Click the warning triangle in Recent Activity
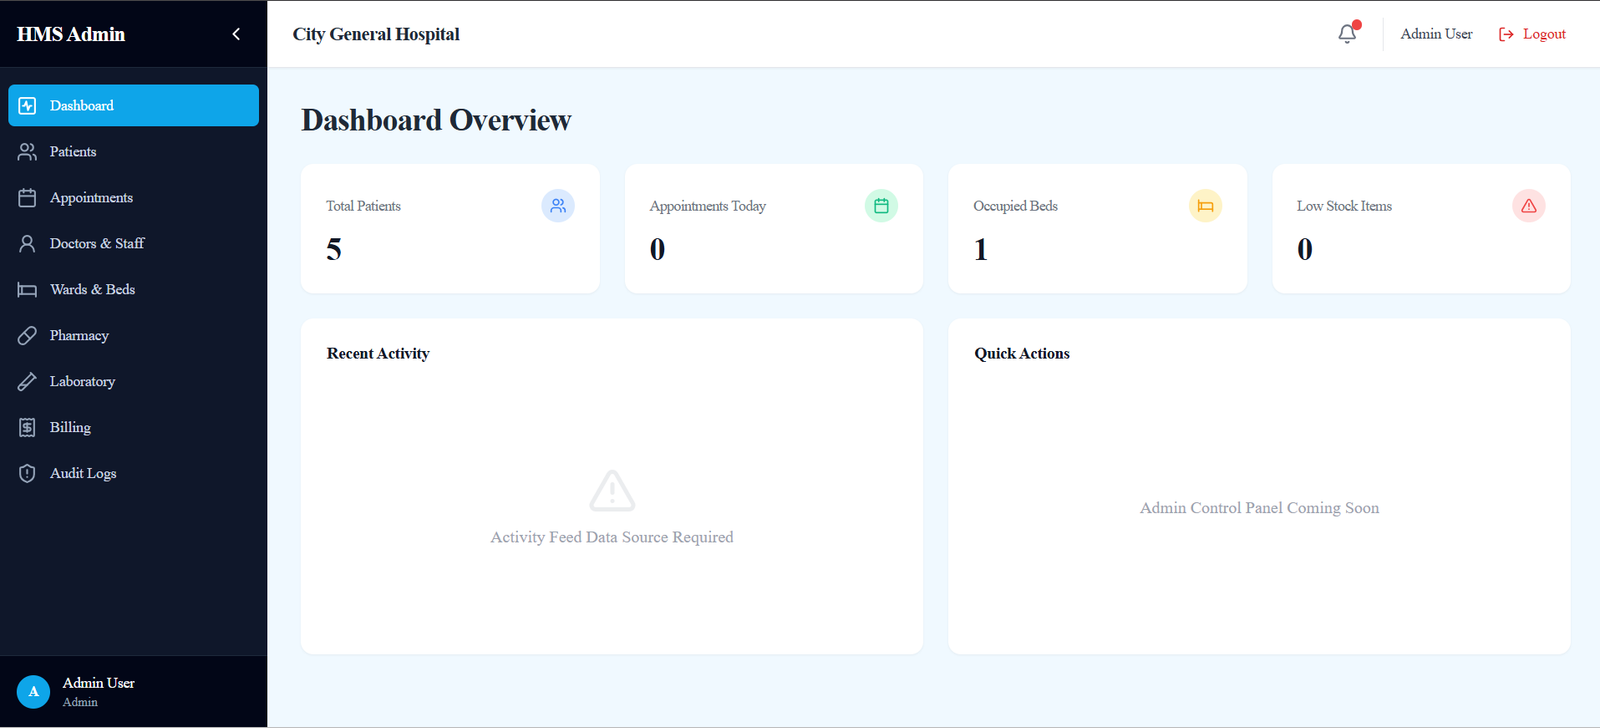Screen dimensions: 1600x728 (x=612, y=490)
